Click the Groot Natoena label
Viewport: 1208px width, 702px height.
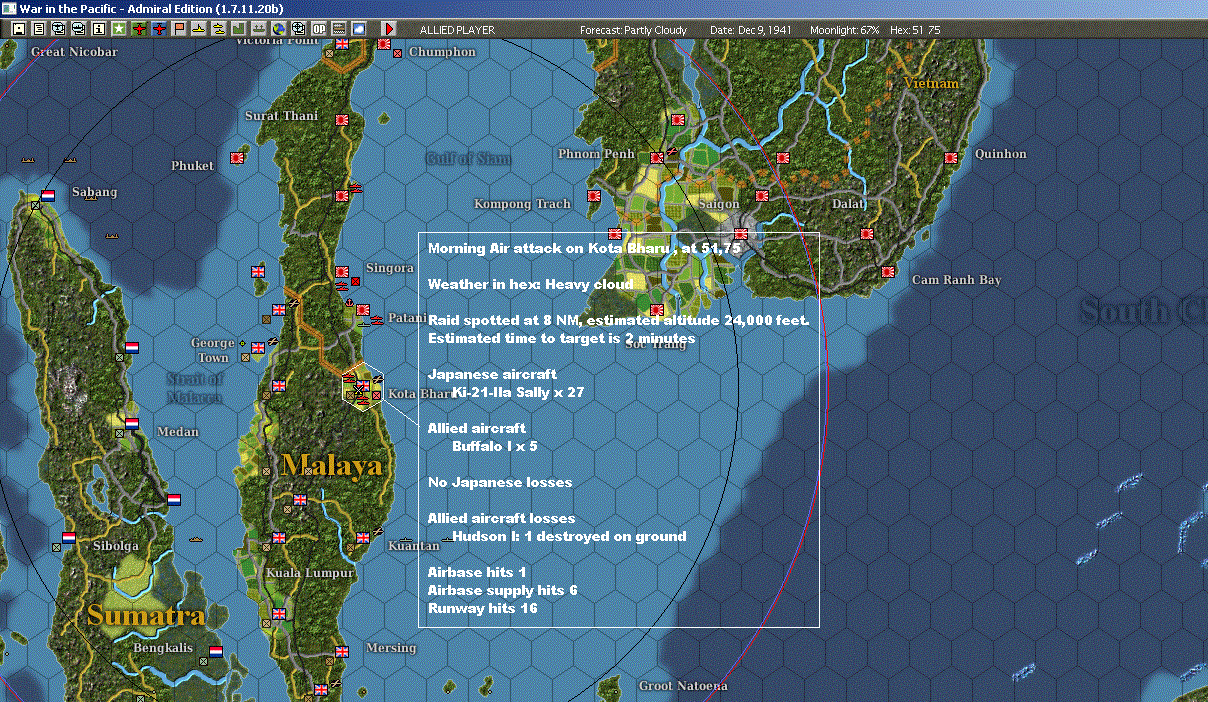coord(683,686)
